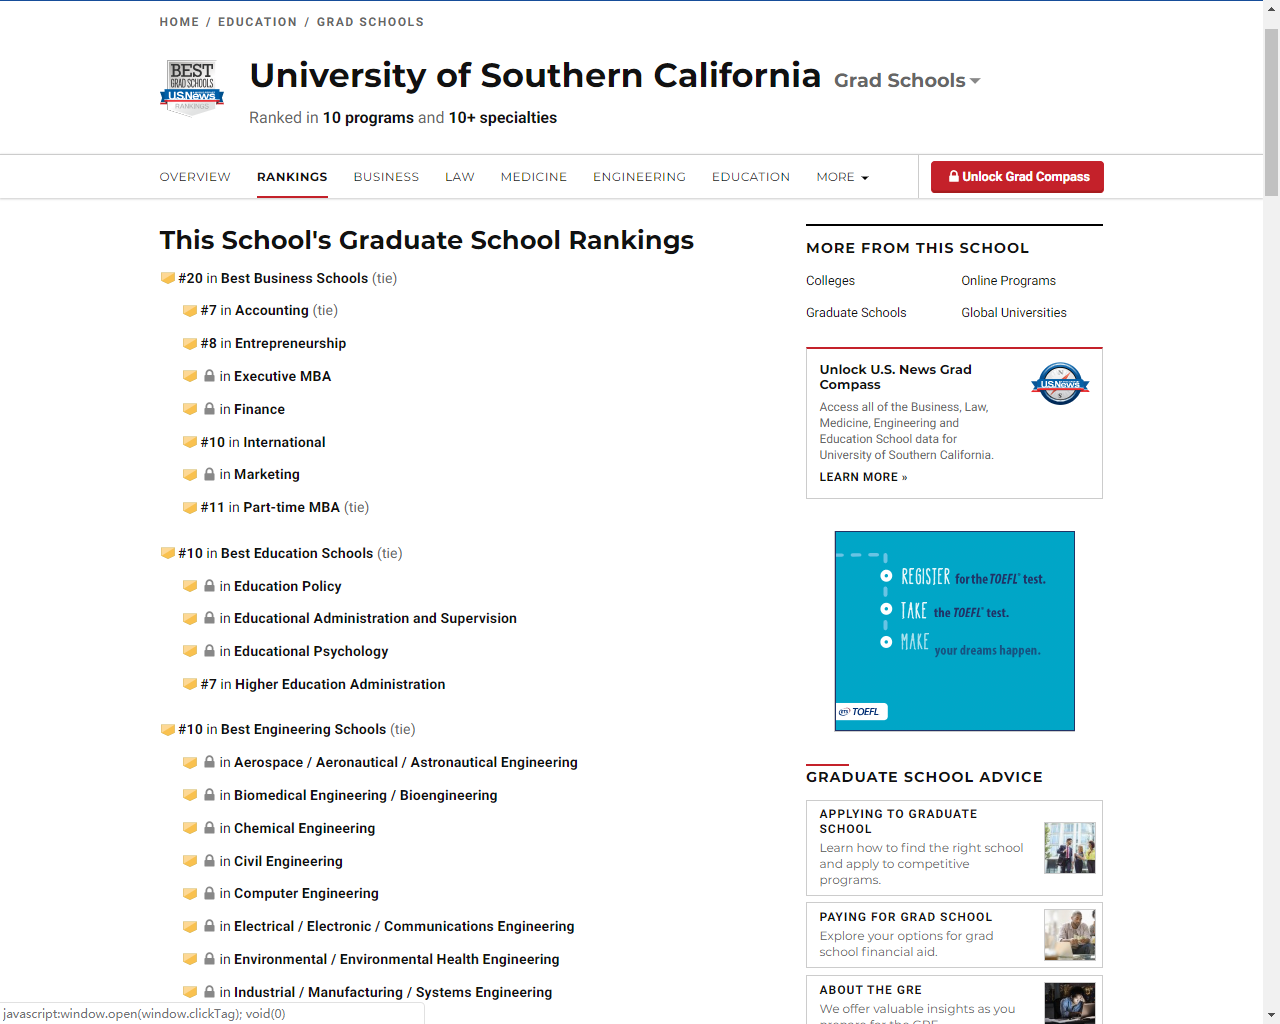Click the TOEFL logo in the advertisement
This screenshot has height=1024, width=1280.
click(x=861, y=712)
